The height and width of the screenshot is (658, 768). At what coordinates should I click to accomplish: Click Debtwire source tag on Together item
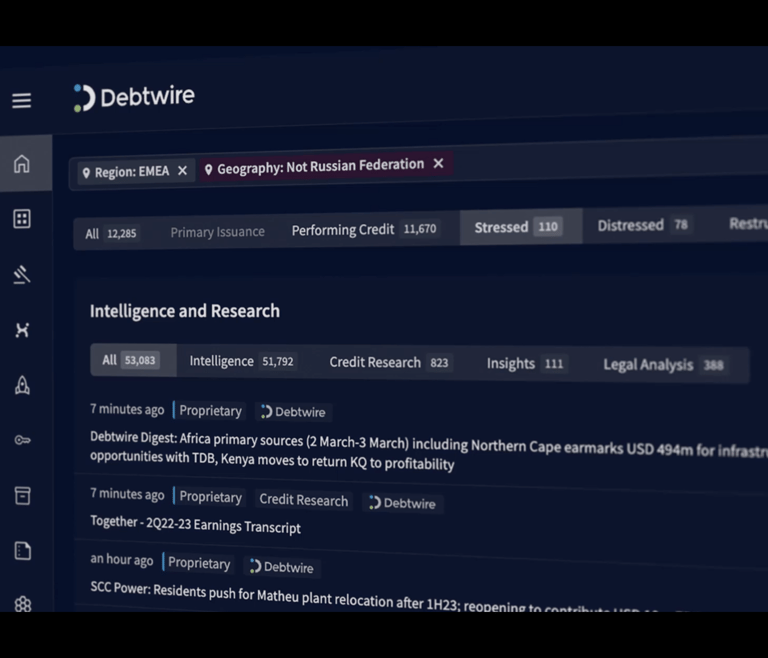403,503
